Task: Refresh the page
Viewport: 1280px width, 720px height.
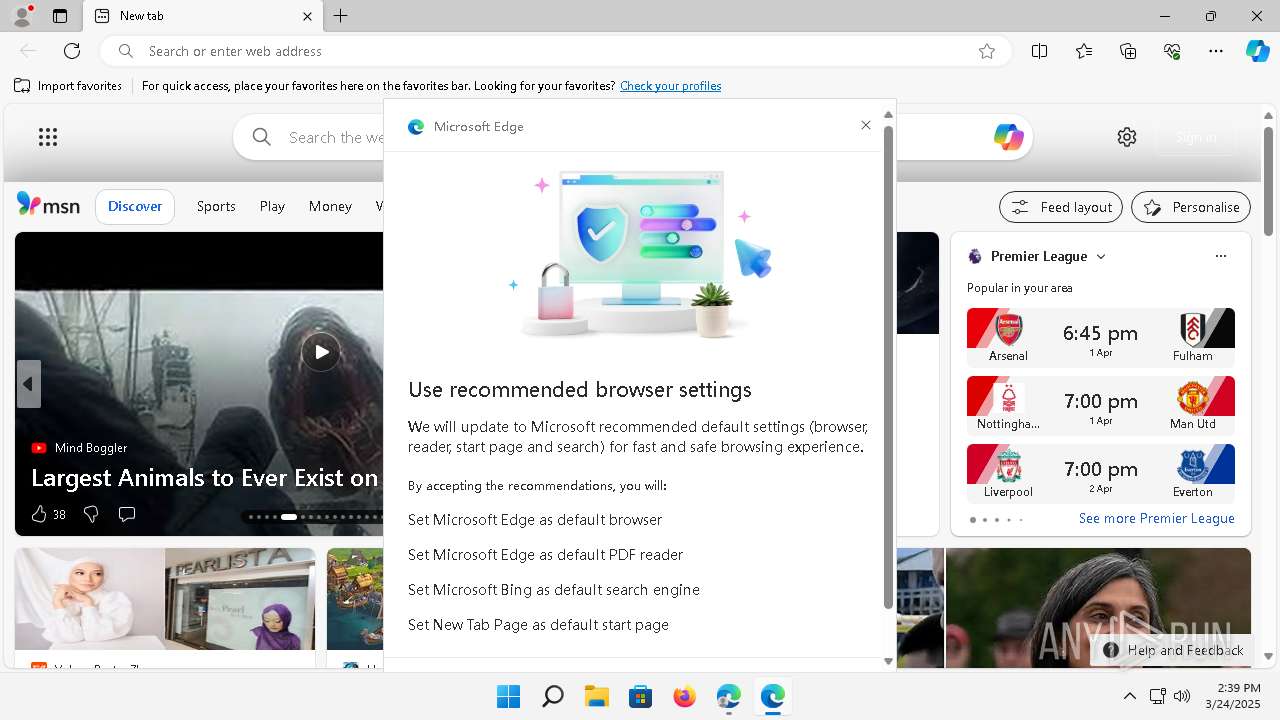Action: 72,51
